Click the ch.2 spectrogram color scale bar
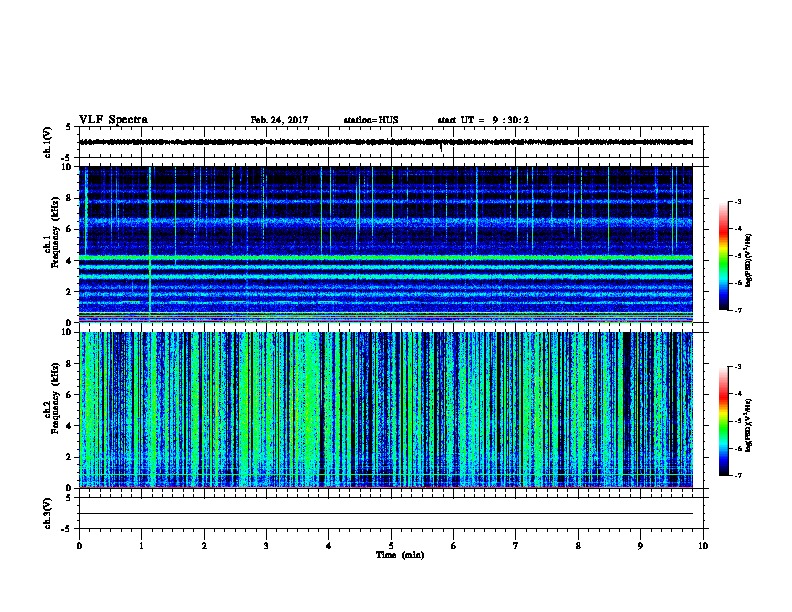This screenshot has width=792, height=612. (724, 421)
